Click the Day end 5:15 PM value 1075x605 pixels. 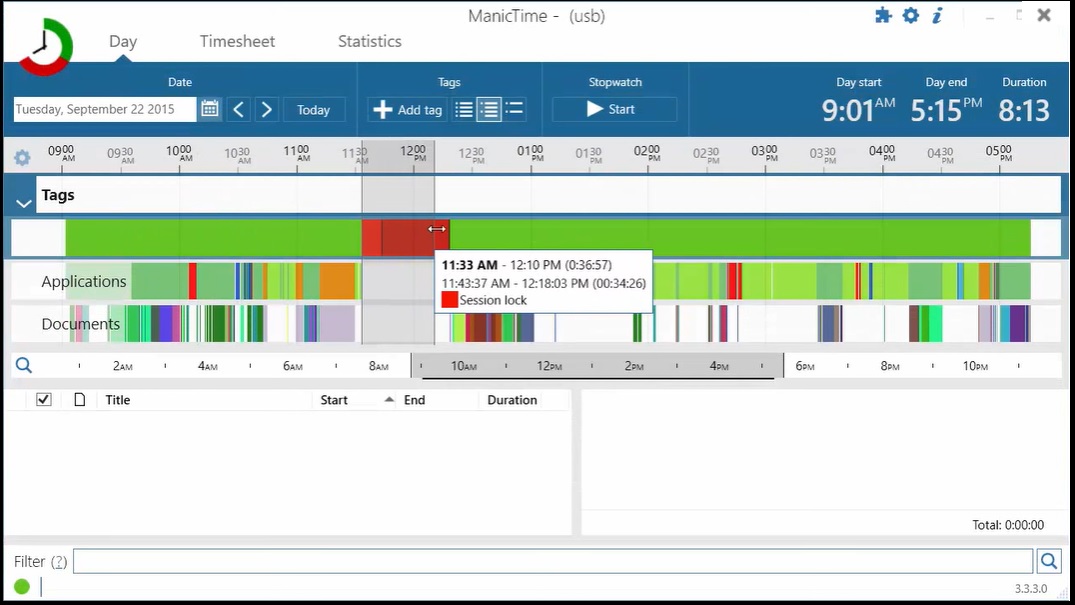[946, 110]
